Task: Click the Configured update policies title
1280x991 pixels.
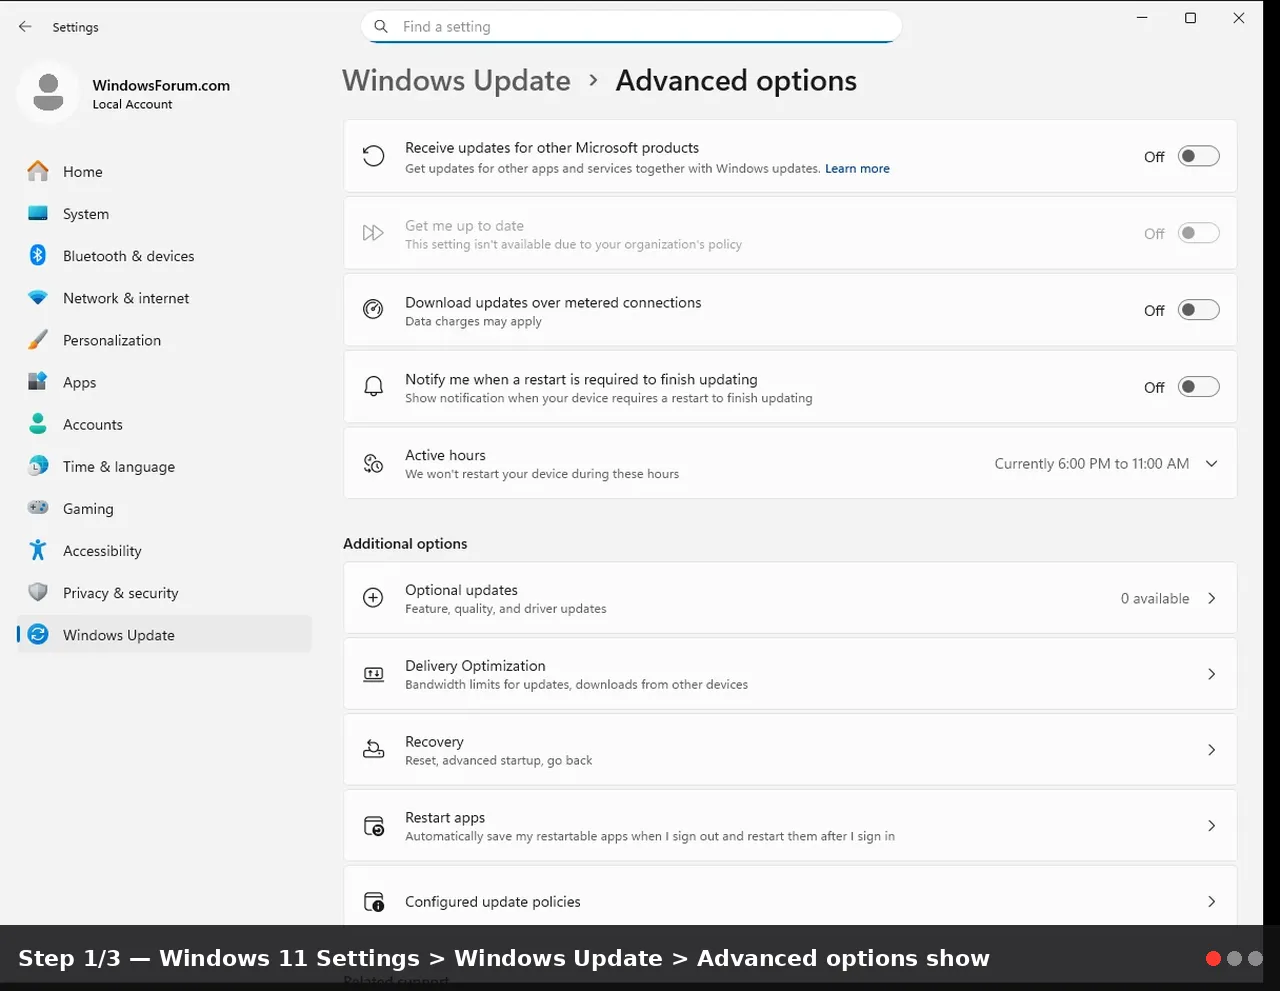Action: [493, 902]
